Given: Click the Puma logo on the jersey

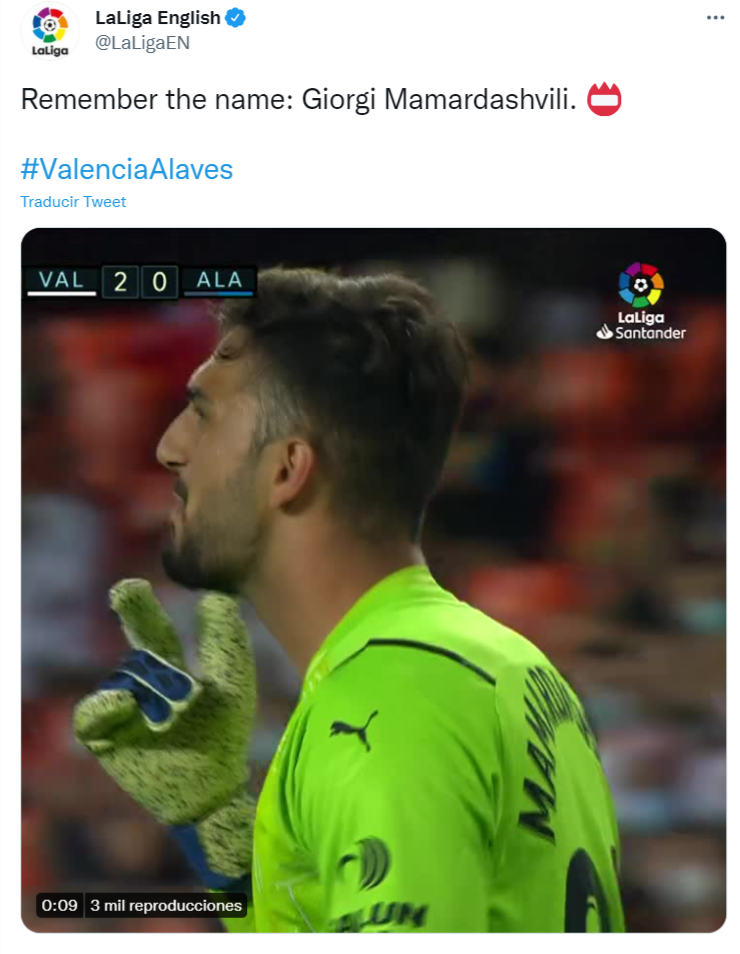Looking at the screenshot, I should 353,729.
